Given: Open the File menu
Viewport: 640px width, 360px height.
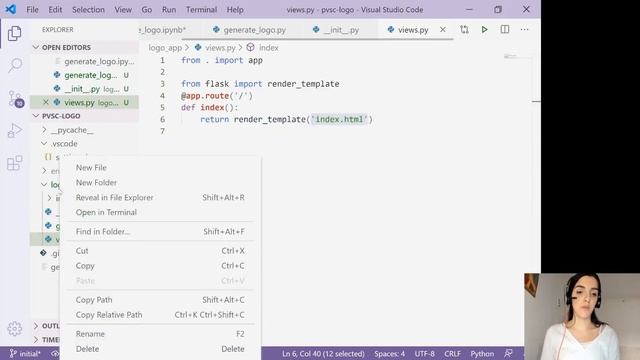Looking at the screenshot, I should [x=32, y=9].
